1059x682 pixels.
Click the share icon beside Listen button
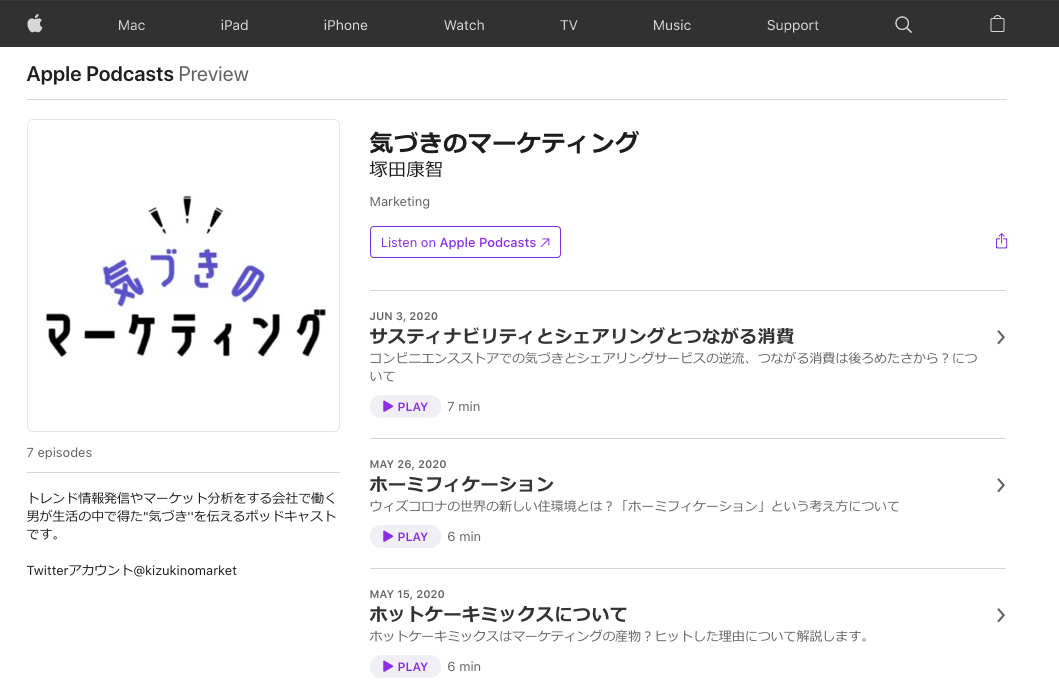coord(1001,241)
